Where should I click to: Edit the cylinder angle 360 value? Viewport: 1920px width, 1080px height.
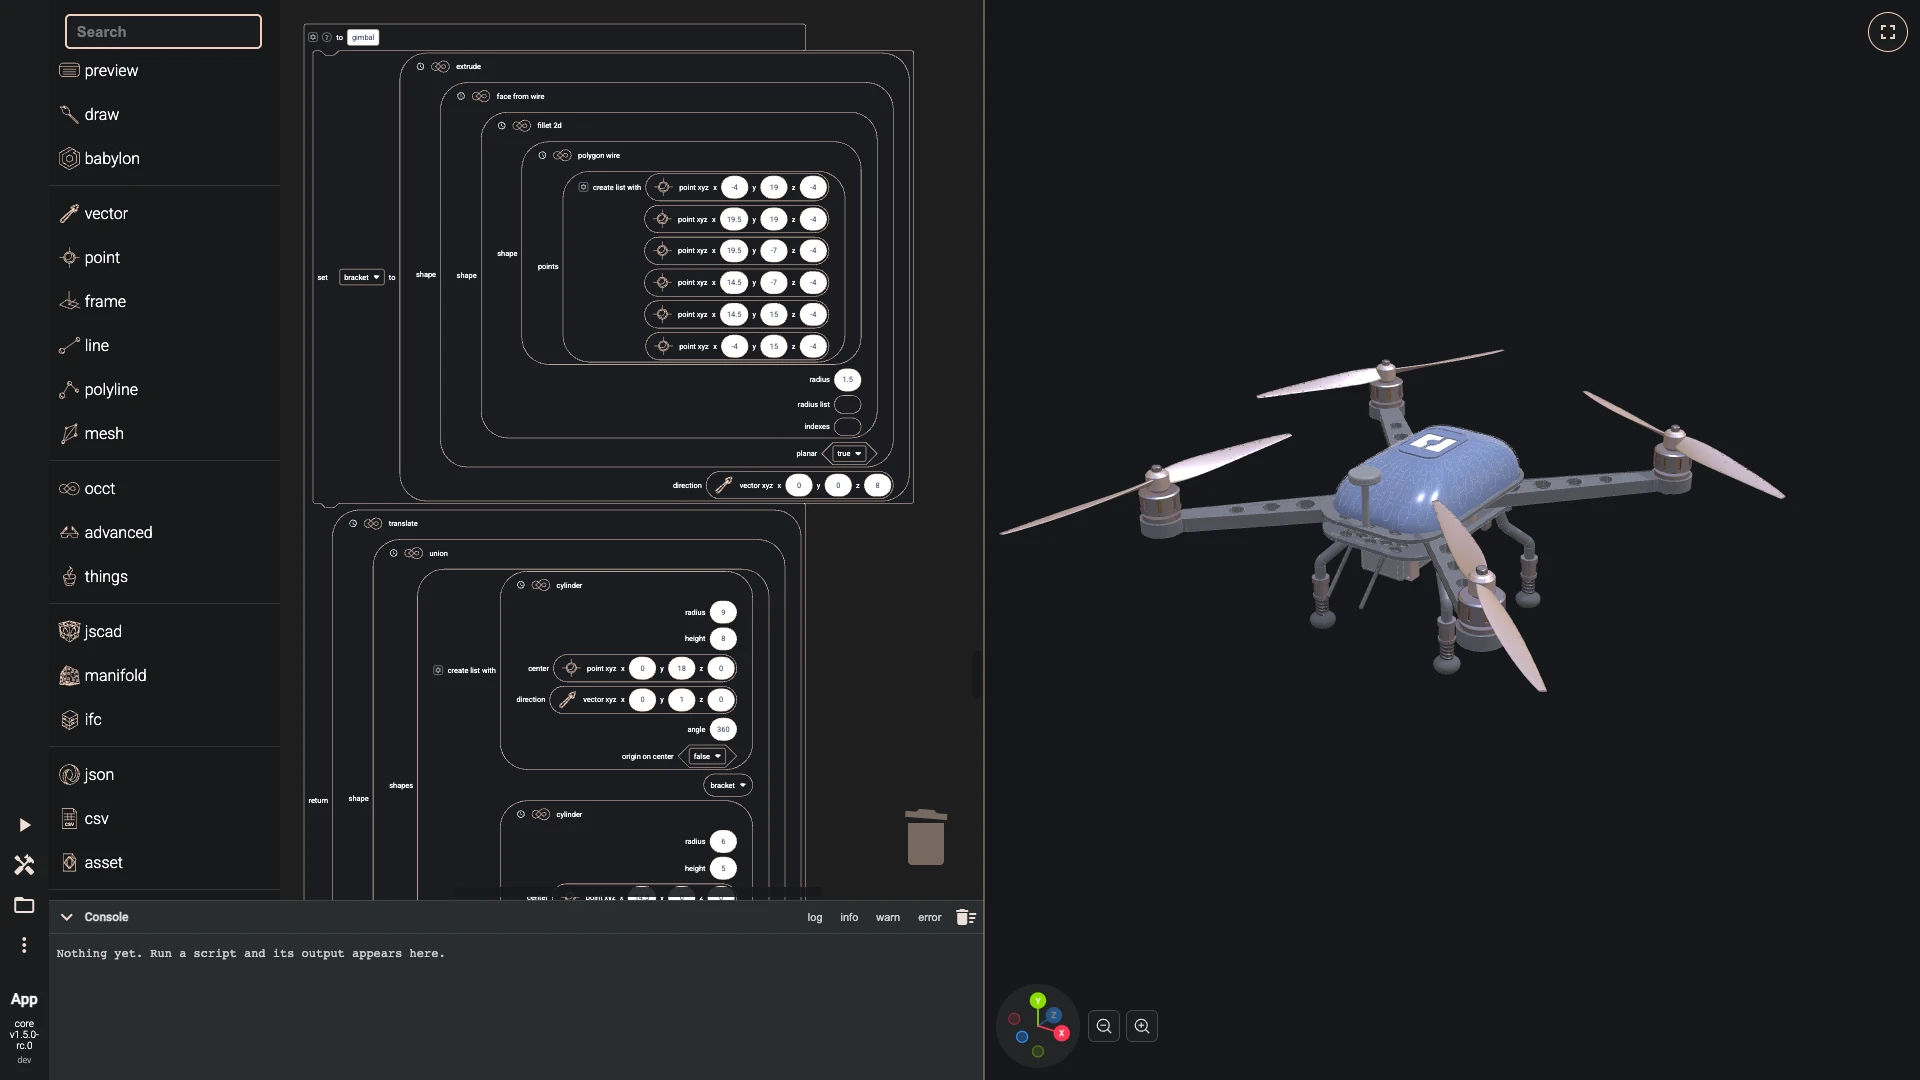click(x=723, y=730)
